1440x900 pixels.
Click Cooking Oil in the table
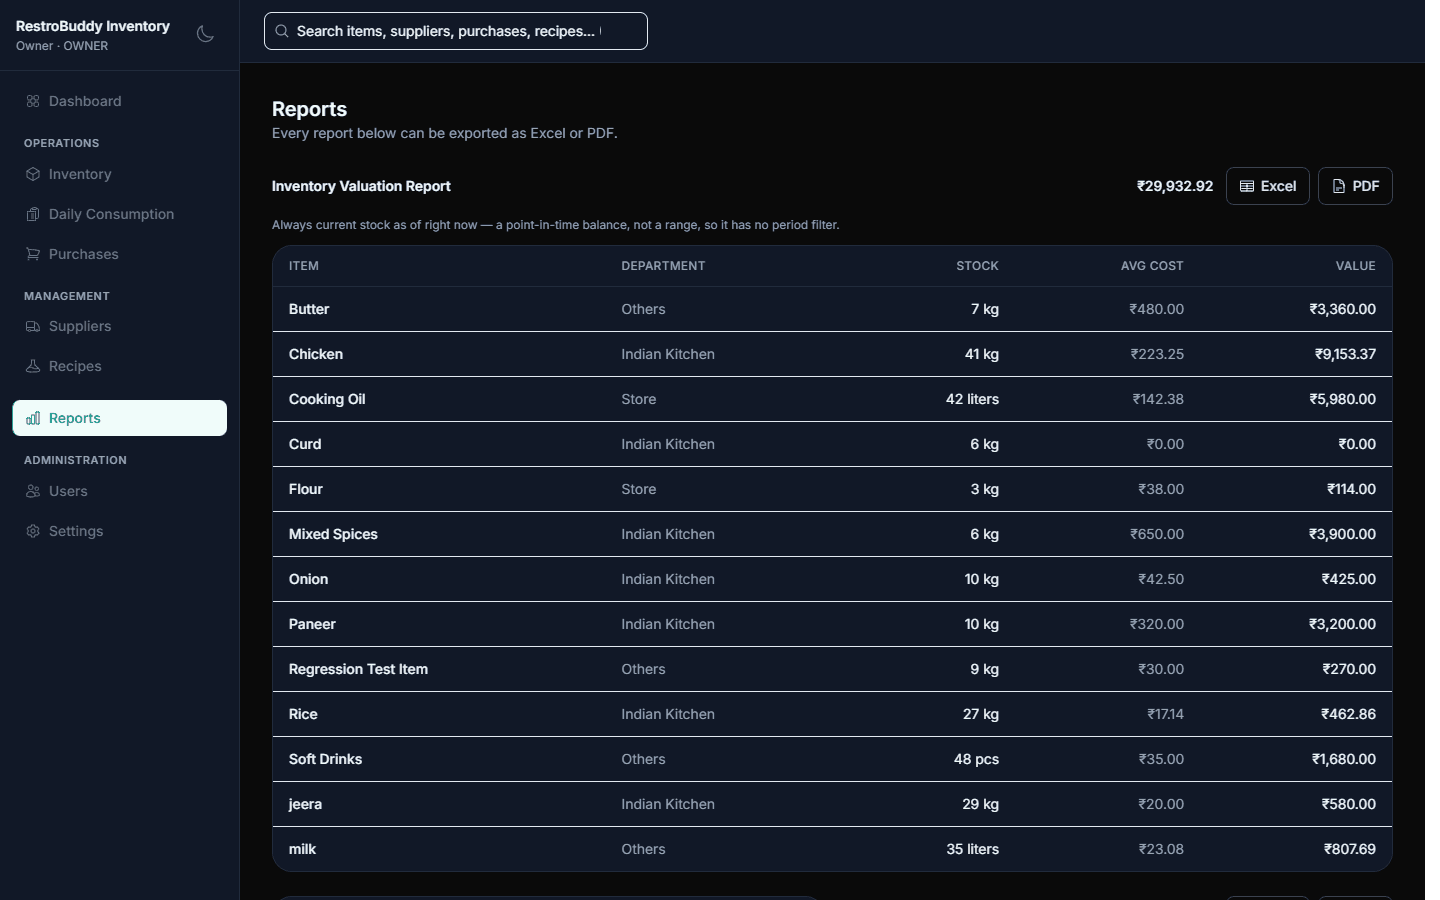coord(327,399)
